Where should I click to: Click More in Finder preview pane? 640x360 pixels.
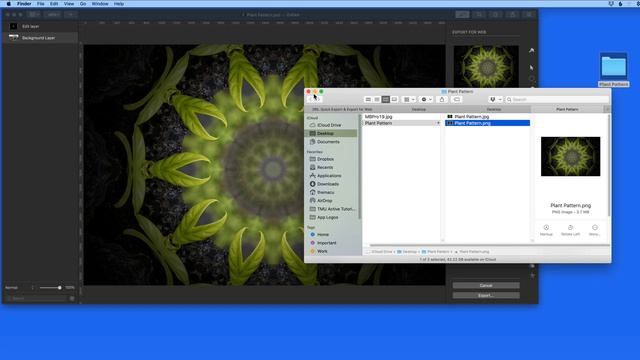(594, 230)
